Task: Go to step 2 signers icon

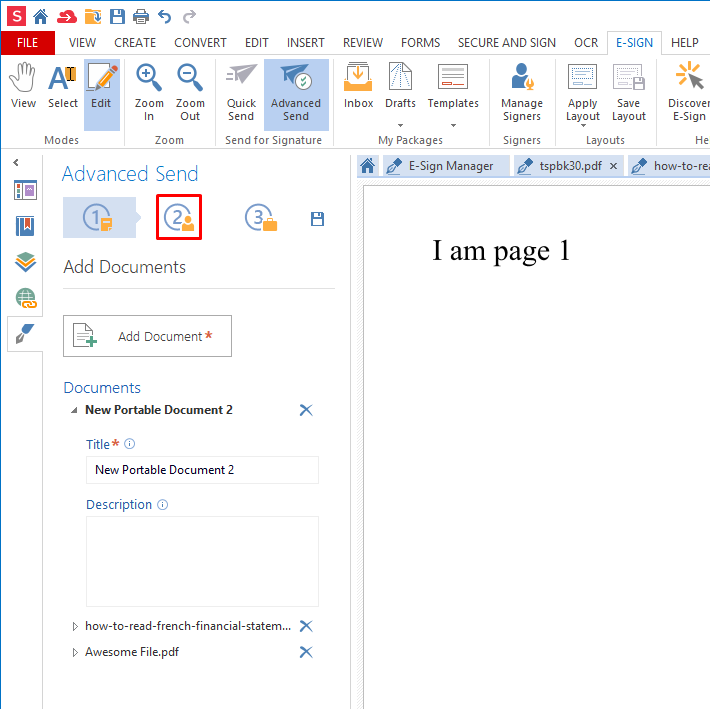Action: pos(179,218)
